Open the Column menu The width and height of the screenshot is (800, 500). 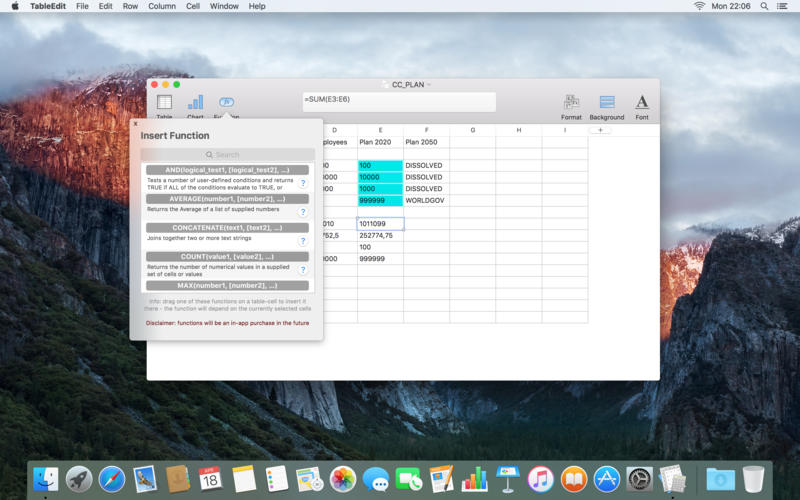point(162,6)
